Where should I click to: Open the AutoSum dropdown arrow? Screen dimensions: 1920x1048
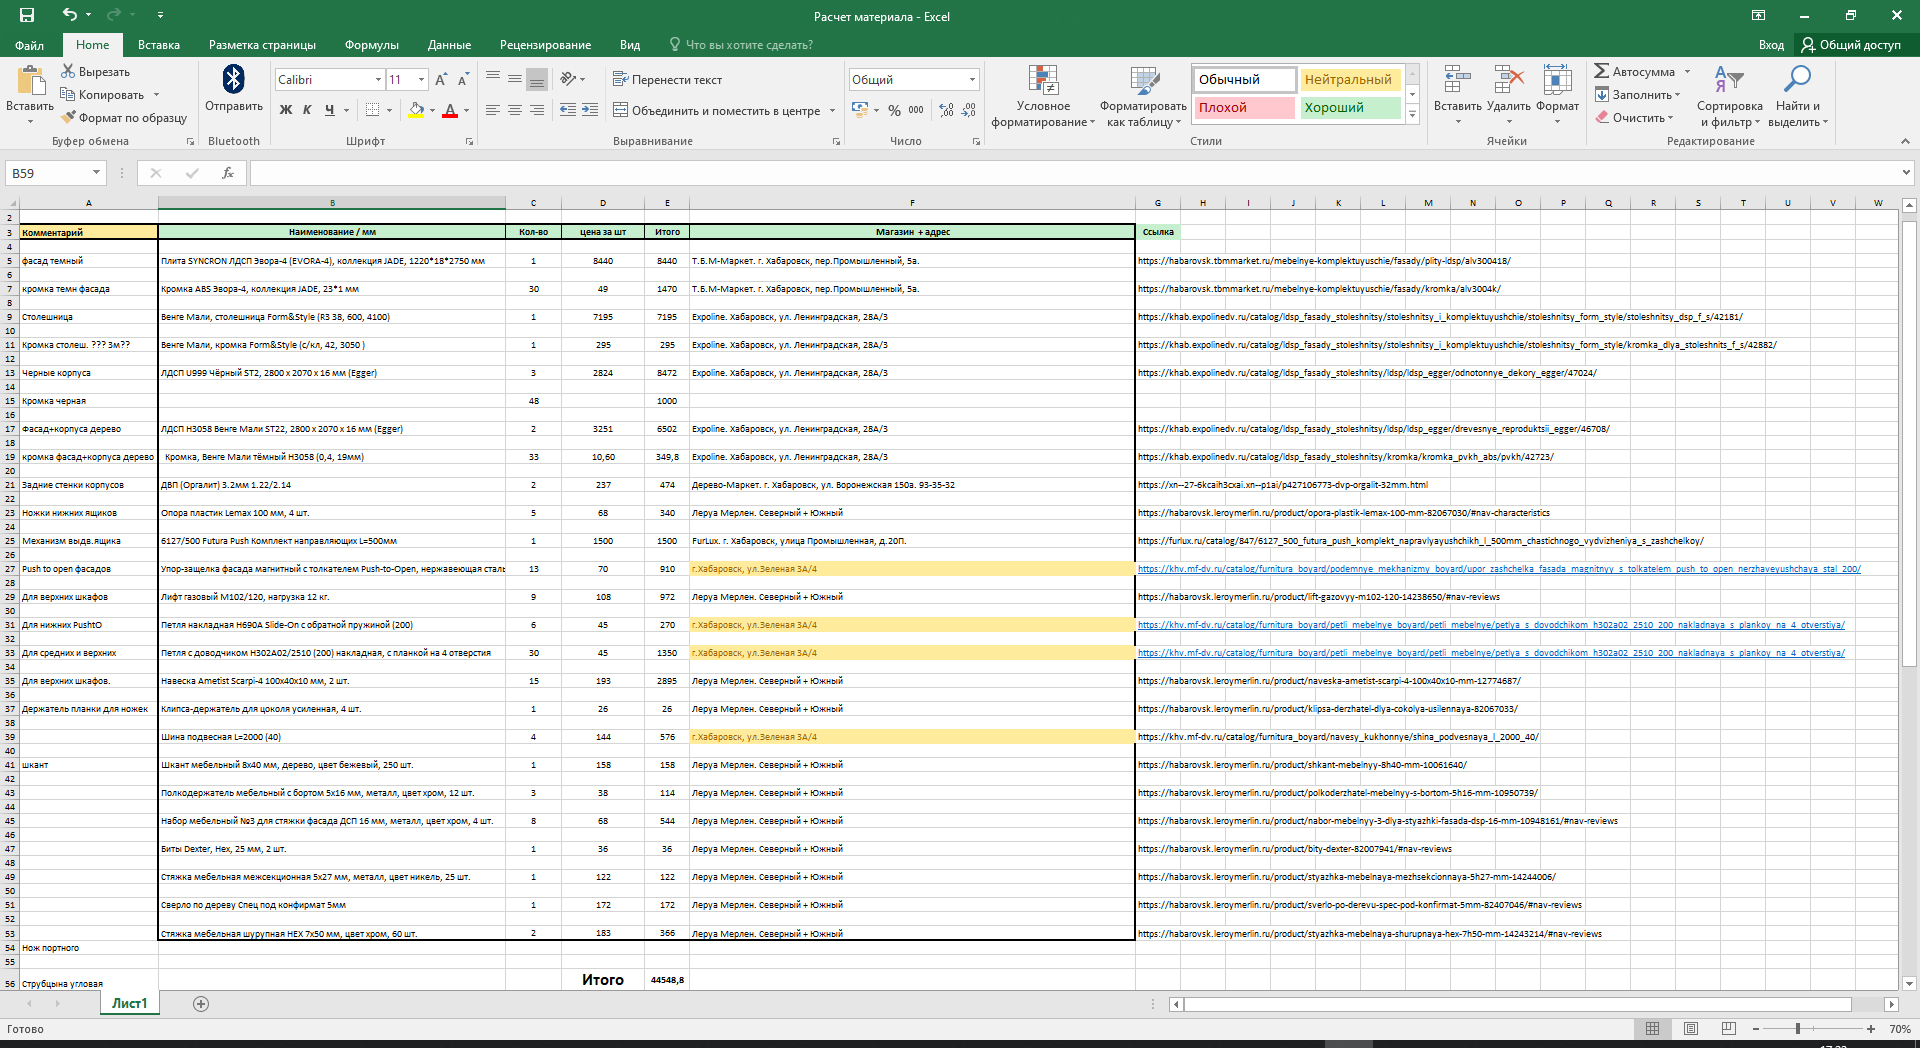(1687, 71)
